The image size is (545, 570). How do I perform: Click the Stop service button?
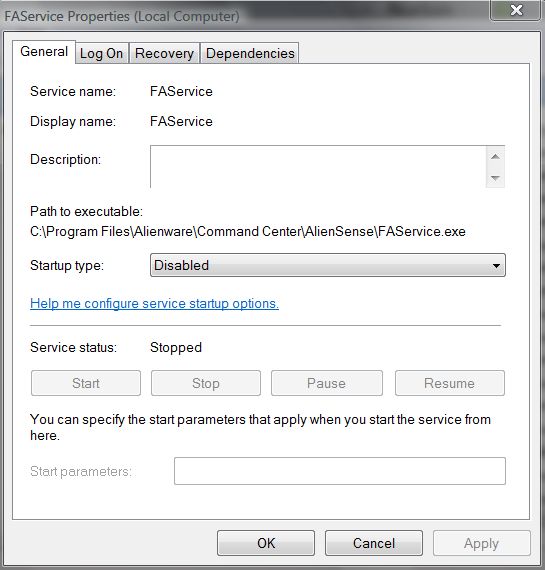point(206,383)
